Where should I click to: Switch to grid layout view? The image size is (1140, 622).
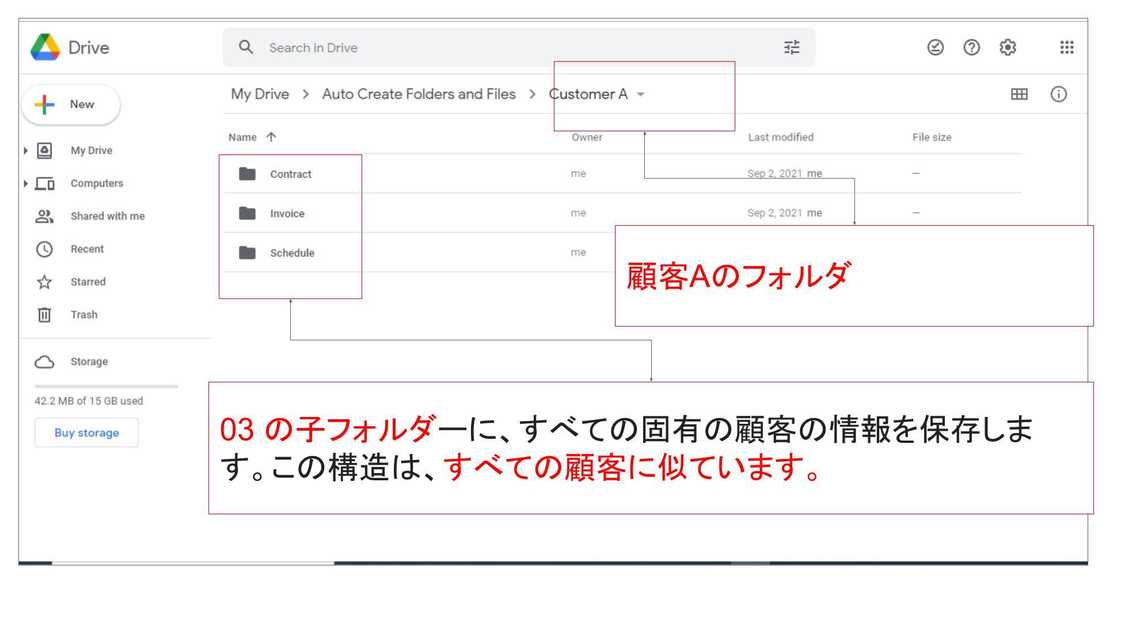click(x=1019, y=94)
